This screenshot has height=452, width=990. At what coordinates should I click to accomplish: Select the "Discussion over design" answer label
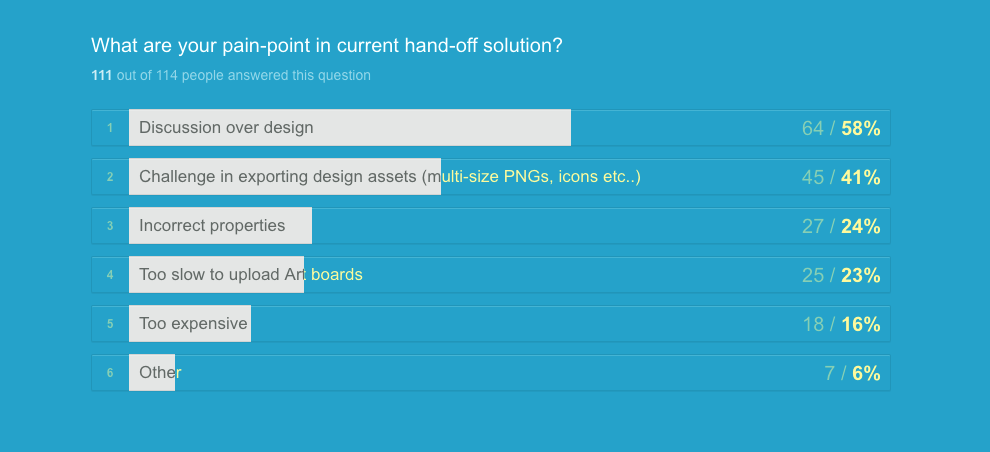pyautogui.click(x=226, y=128)
